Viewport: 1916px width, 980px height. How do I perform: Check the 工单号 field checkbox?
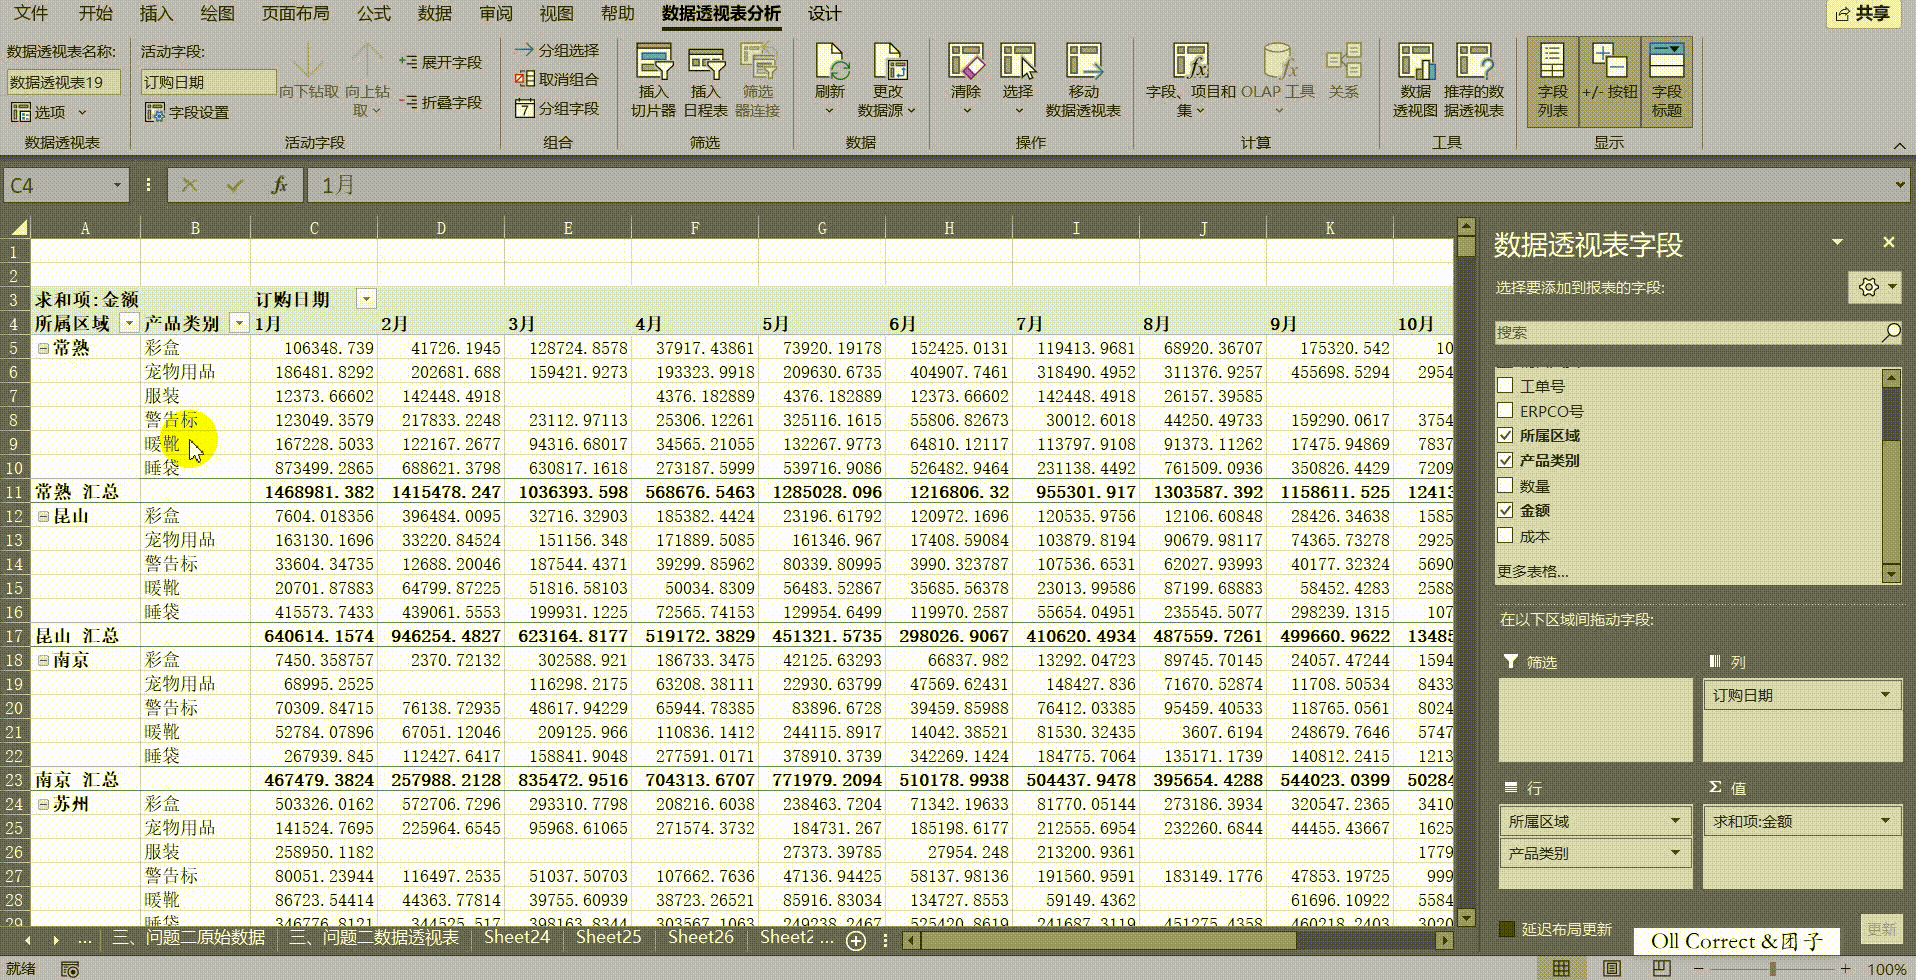(x=1505, y=385)
